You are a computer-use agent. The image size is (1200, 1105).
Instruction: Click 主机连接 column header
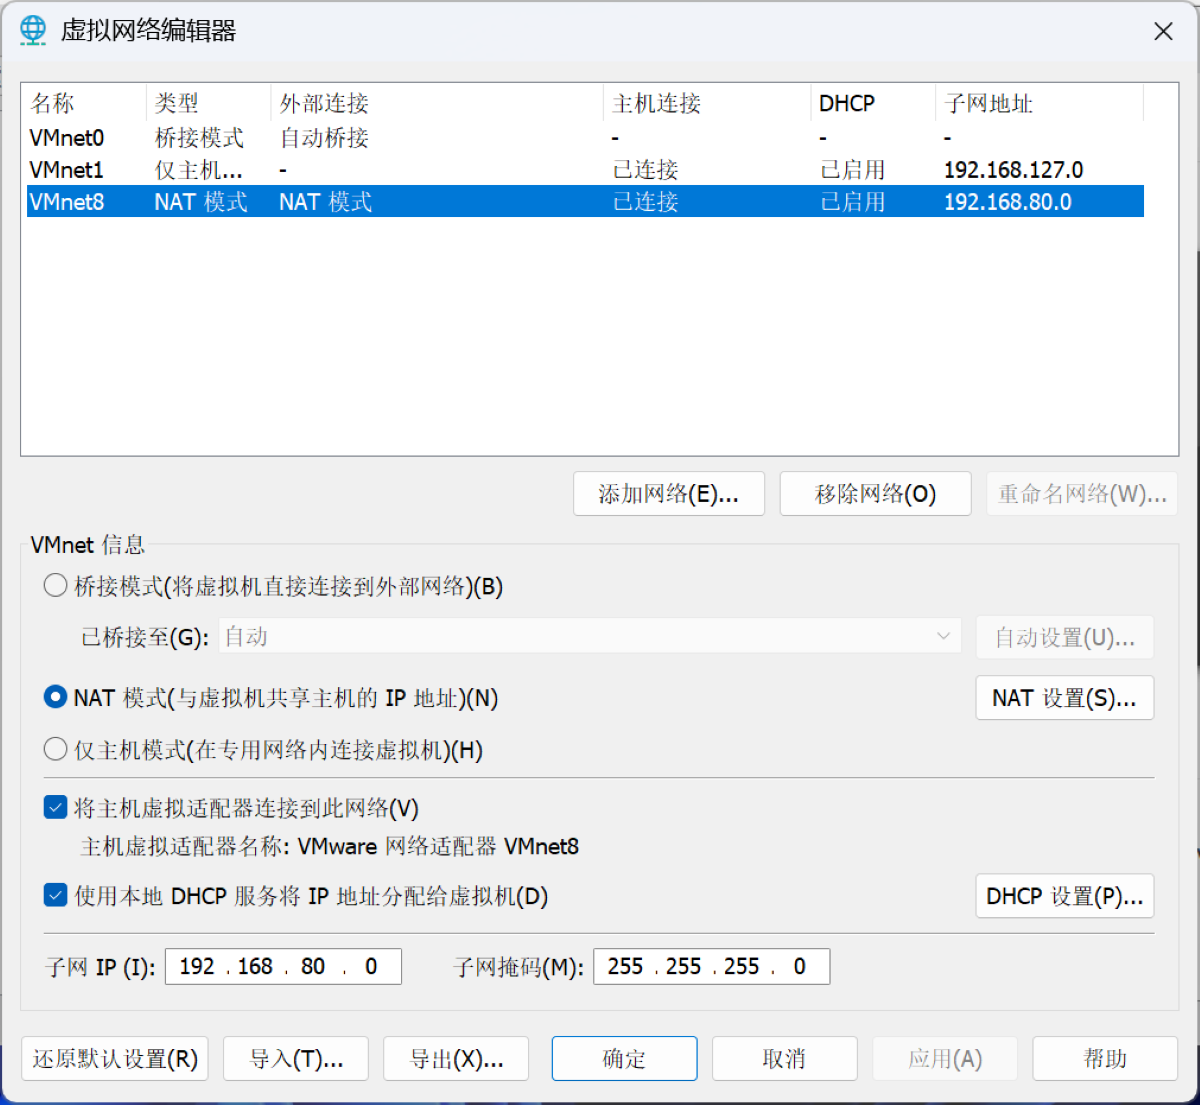707,103
